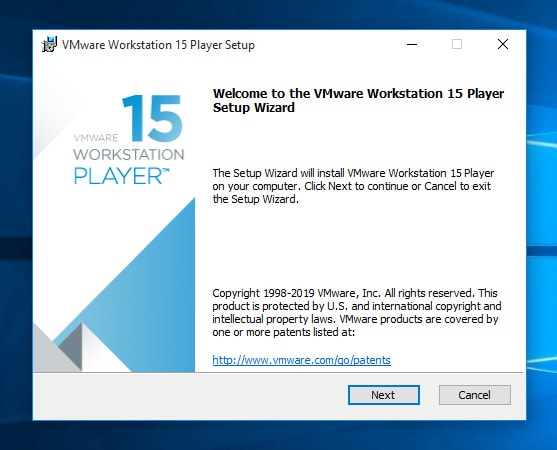Click the 'Copyright 1998-2019 VMware' text
Screen dimensions: 557x450
357,313
